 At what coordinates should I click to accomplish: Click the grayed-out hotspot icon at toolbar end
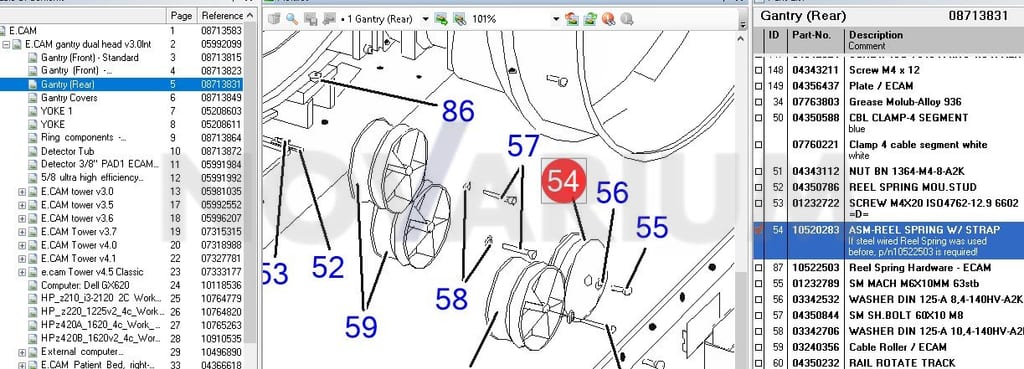627,19
